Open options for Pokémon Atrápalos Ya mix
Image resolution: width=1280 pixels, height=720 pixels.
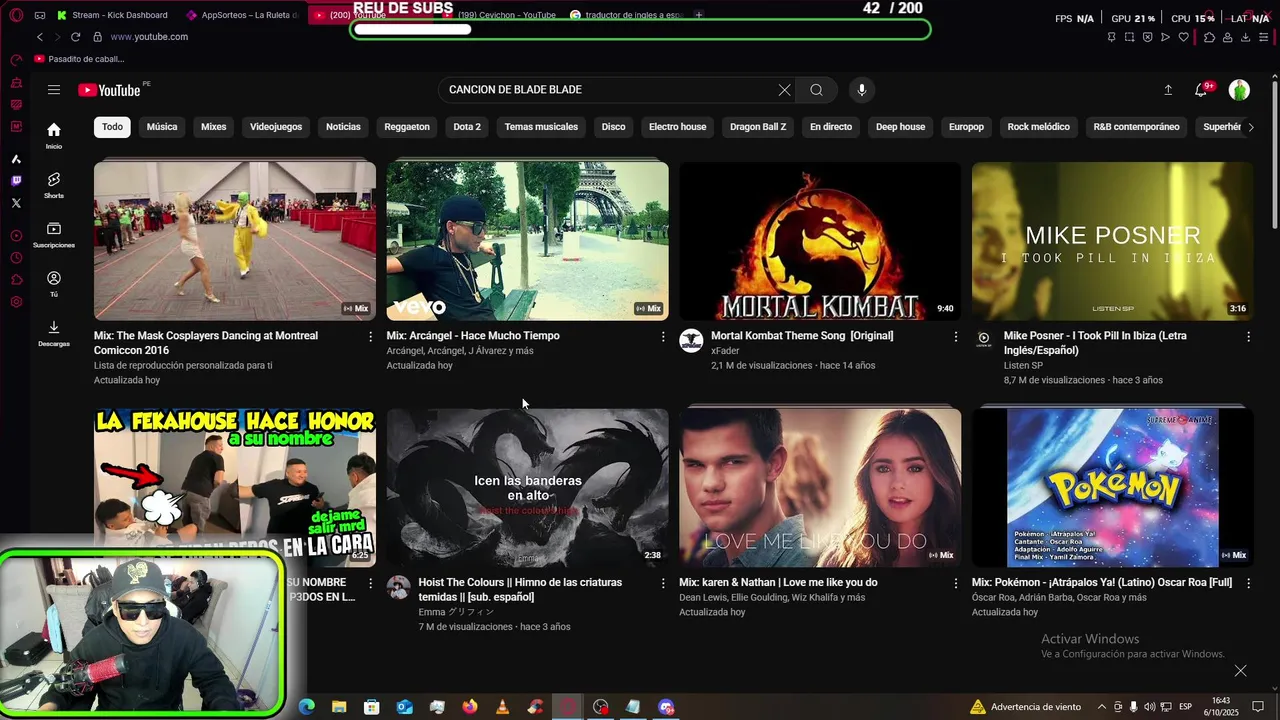(1248, 583)
